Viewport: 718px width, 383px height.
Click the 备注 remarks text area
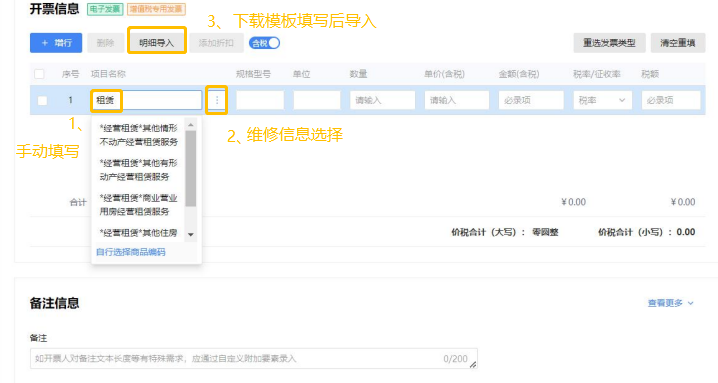click(x=254, y=359)
